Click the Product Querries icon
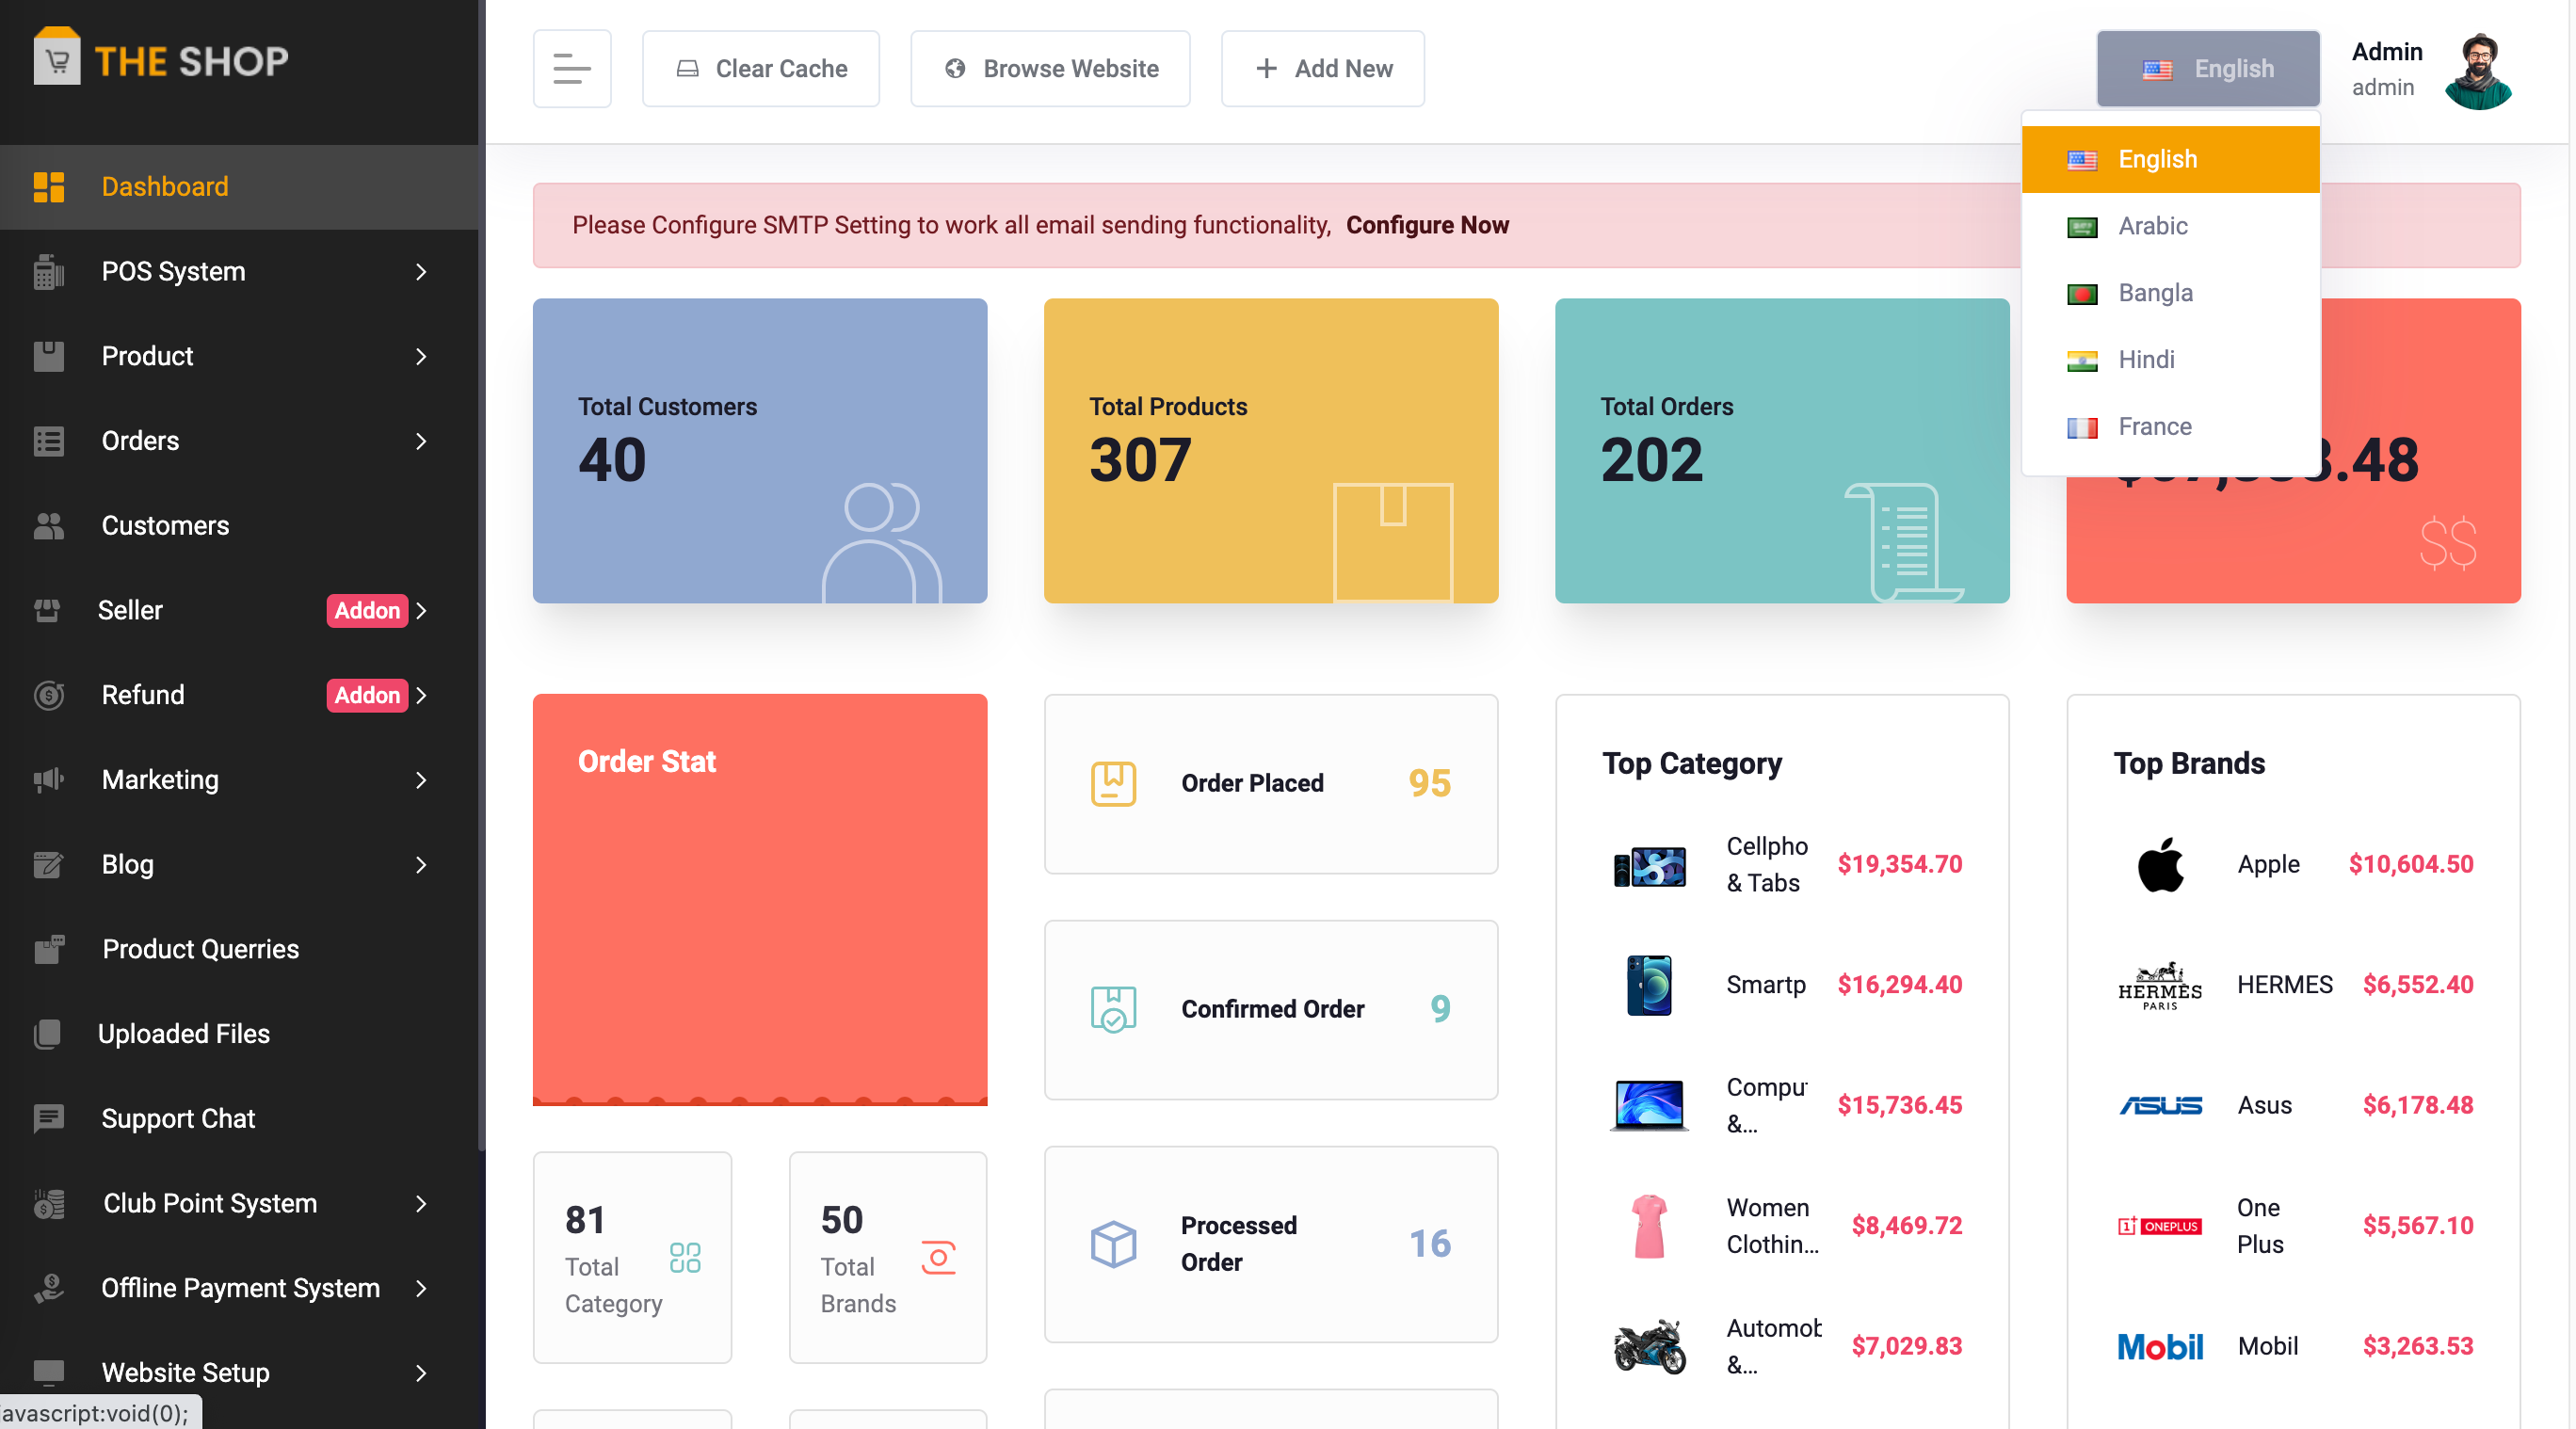This screenshot has width=2576, height=1429. tap(48, 949)
